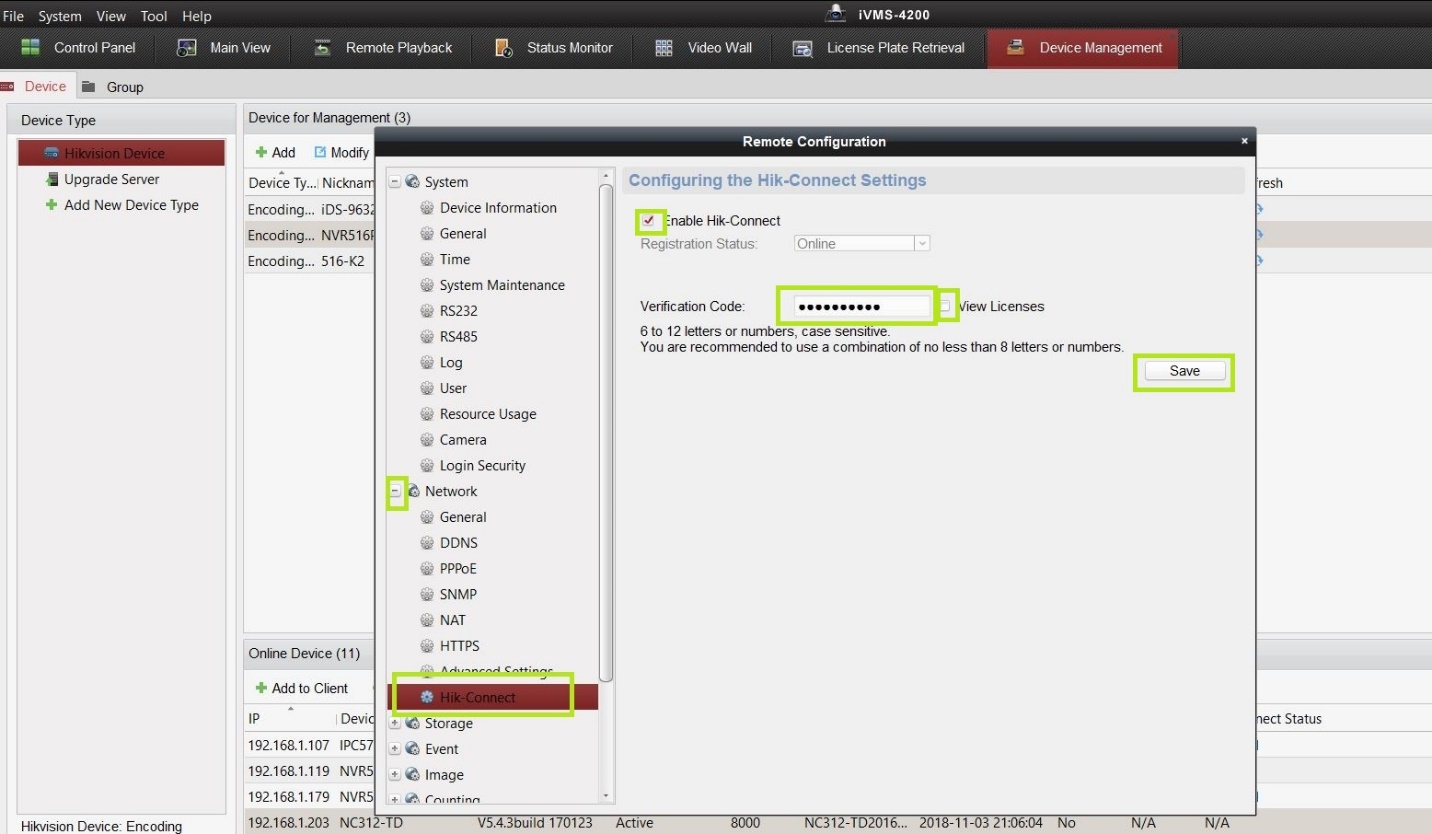This screenshot has width=1432, height=834.
Task: Click the IP column header in Online Device
Action: 290,718
